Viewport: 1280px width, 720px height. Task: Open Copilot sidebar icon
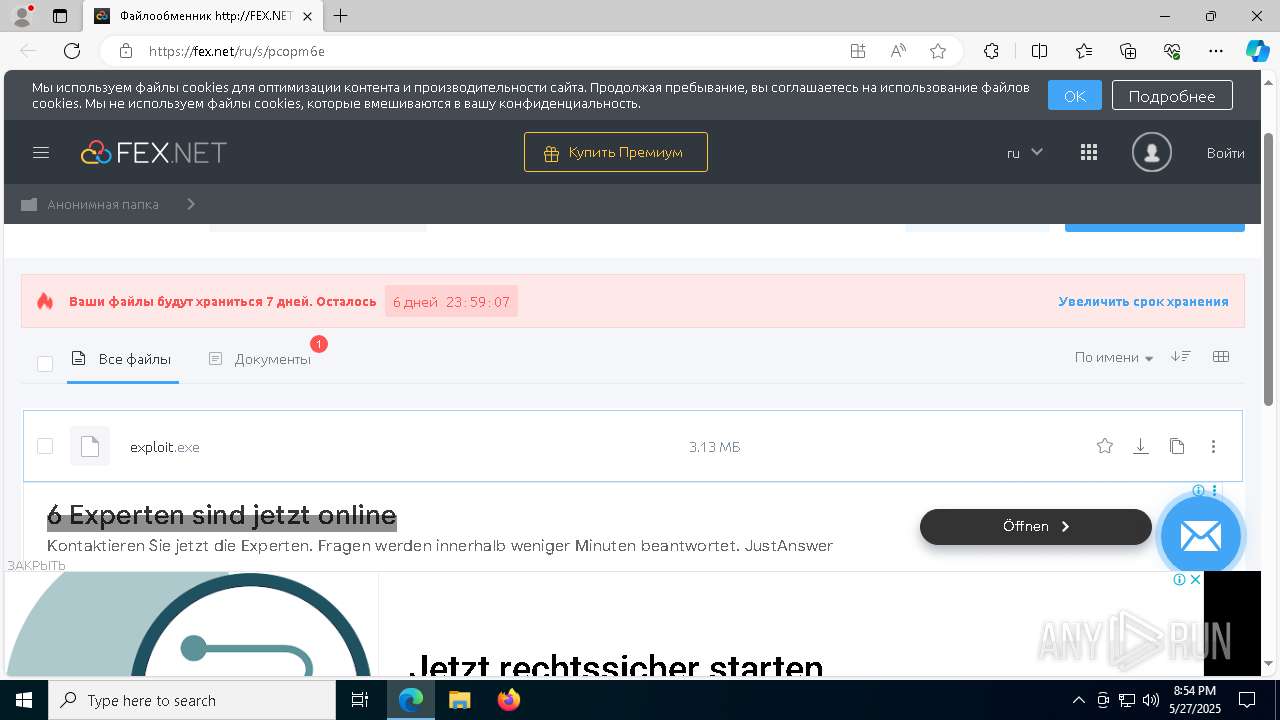1257,51
